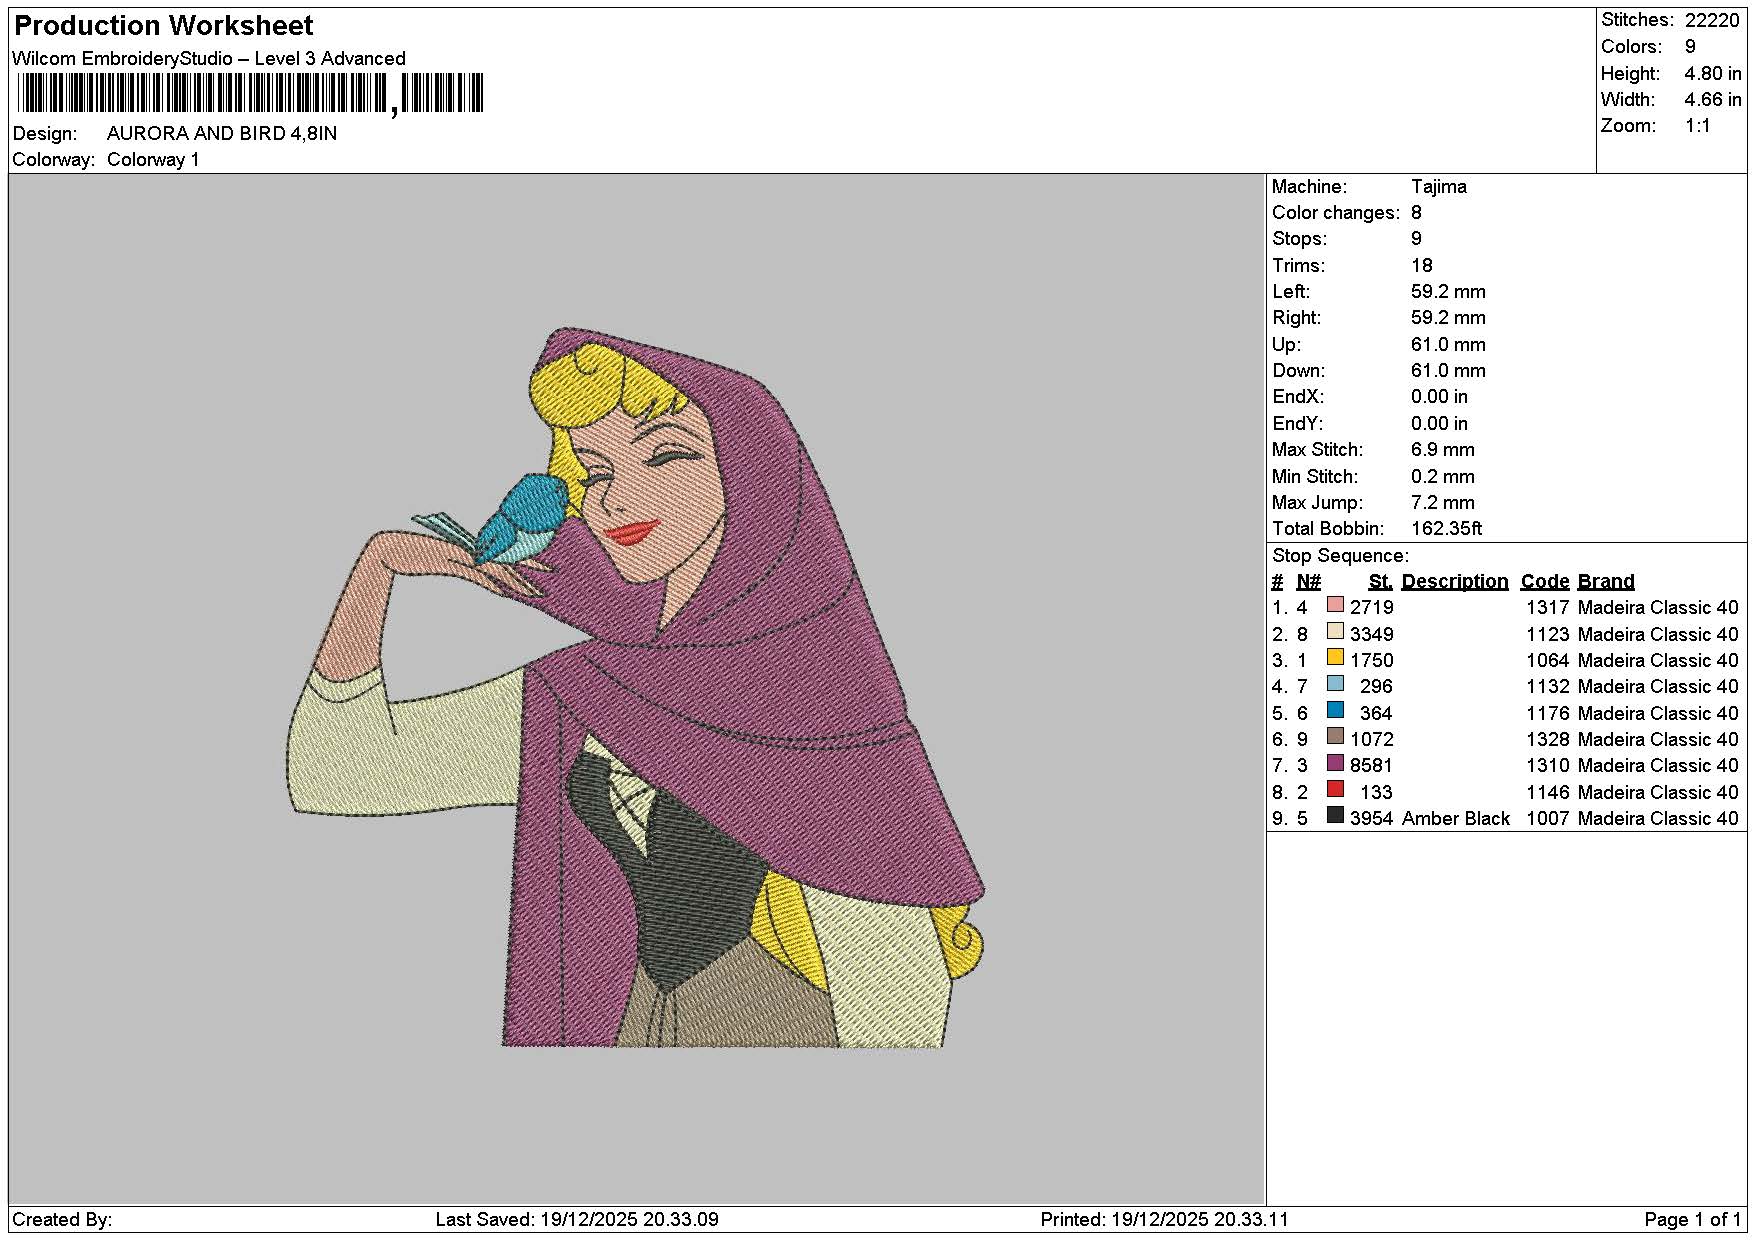Click the black swatch for Amber Black thread

(x=1335, y=815)
